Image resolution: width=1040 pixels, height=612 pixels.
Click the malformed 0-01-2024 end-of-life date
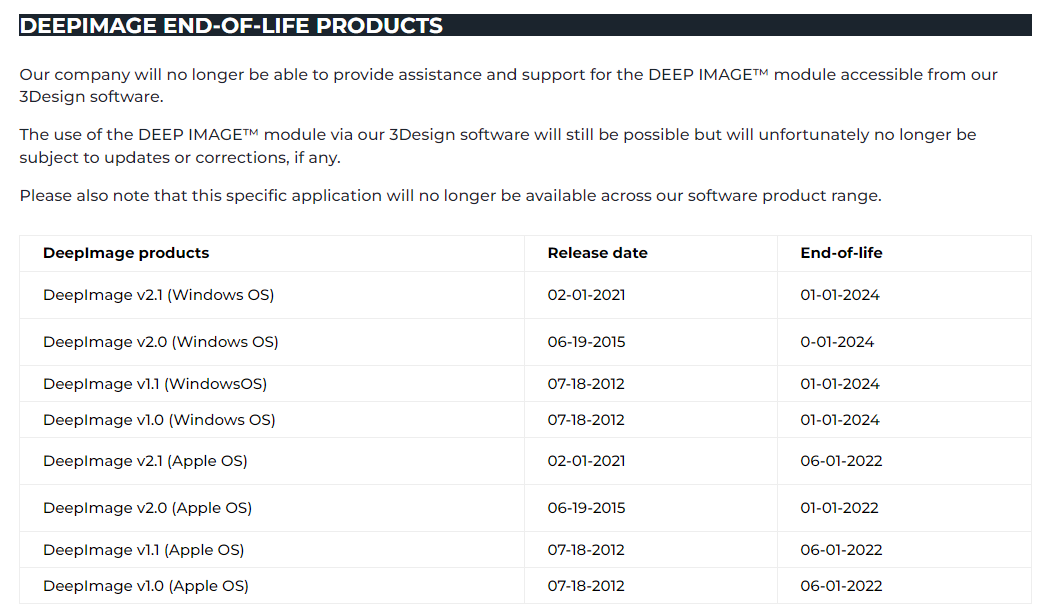[x=837, y=342]
